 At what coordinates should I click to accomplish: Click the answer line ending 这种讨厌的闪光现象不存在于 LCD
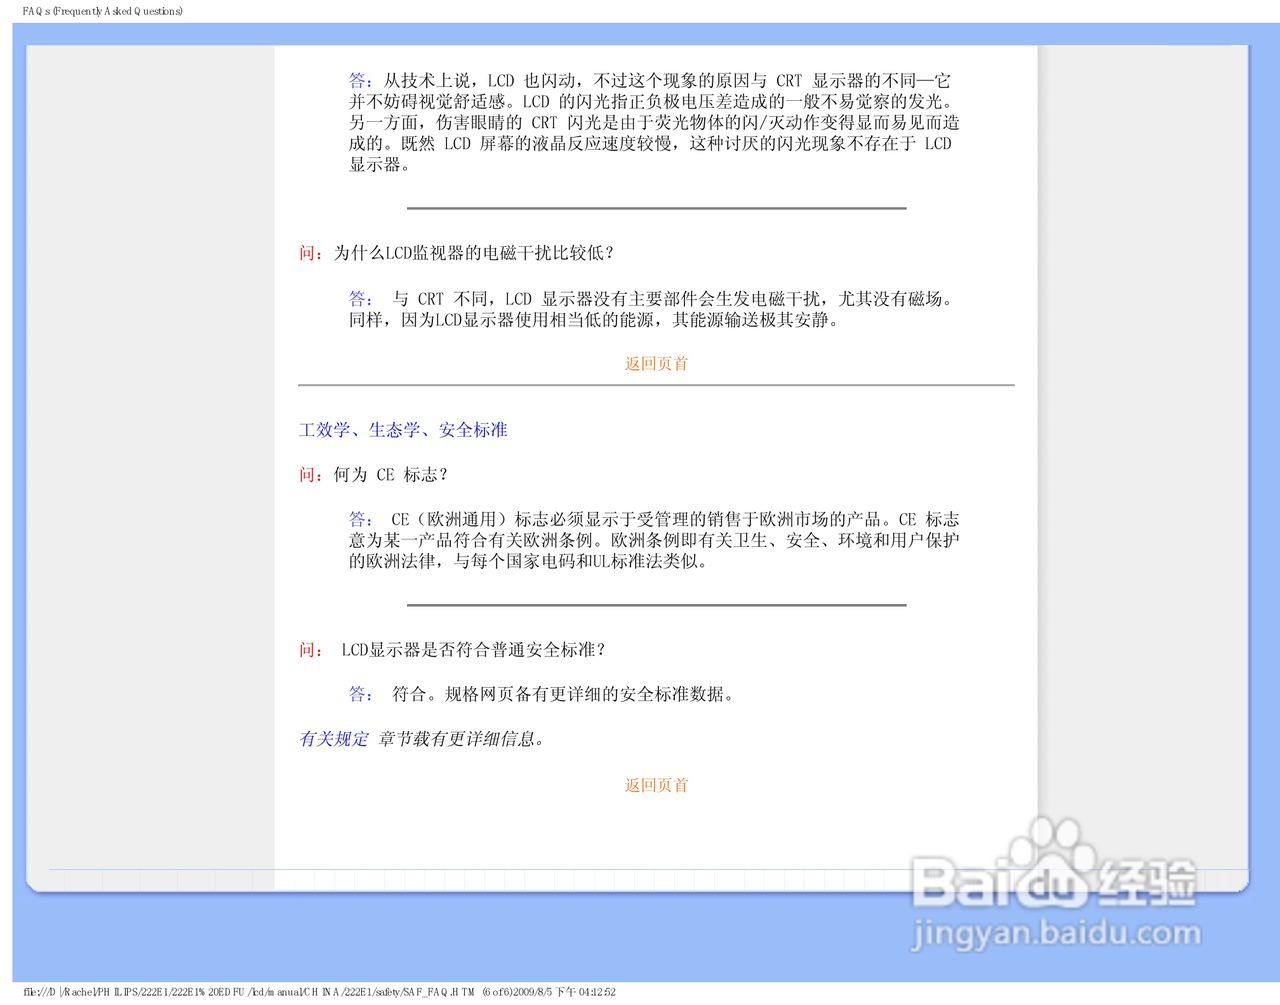(650, 143)
